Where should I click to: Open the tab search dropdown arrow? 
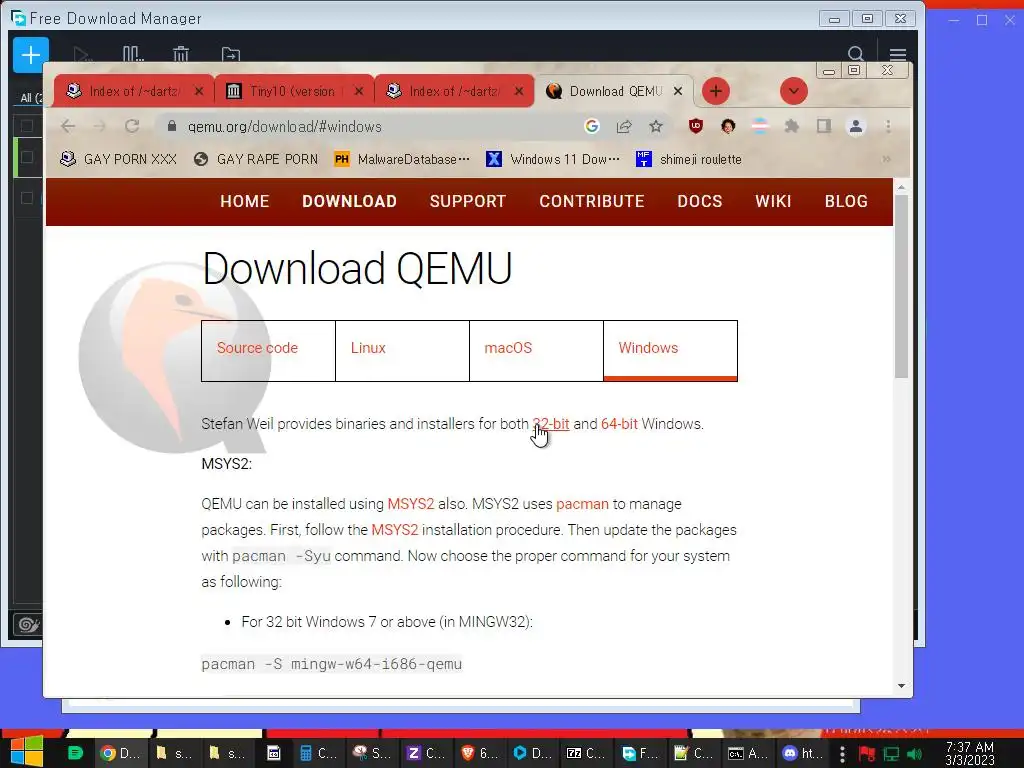tap(793, 91)
